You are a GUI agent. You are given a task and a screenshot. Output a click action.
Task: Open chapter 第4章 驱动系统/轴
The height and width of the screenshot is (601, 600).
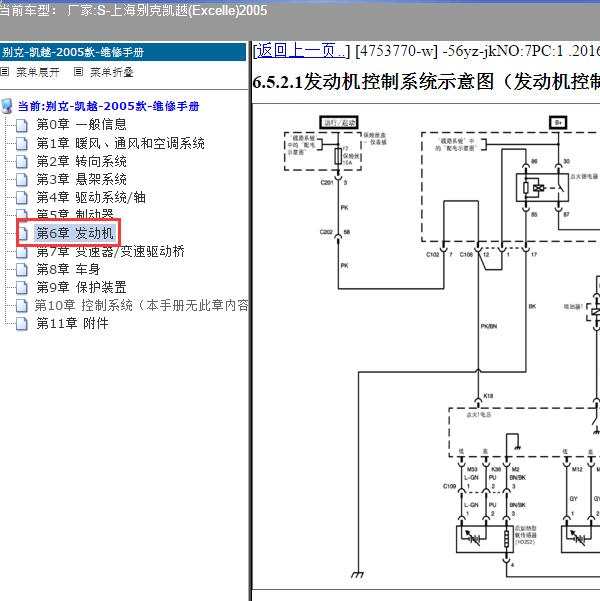point(91,197)
